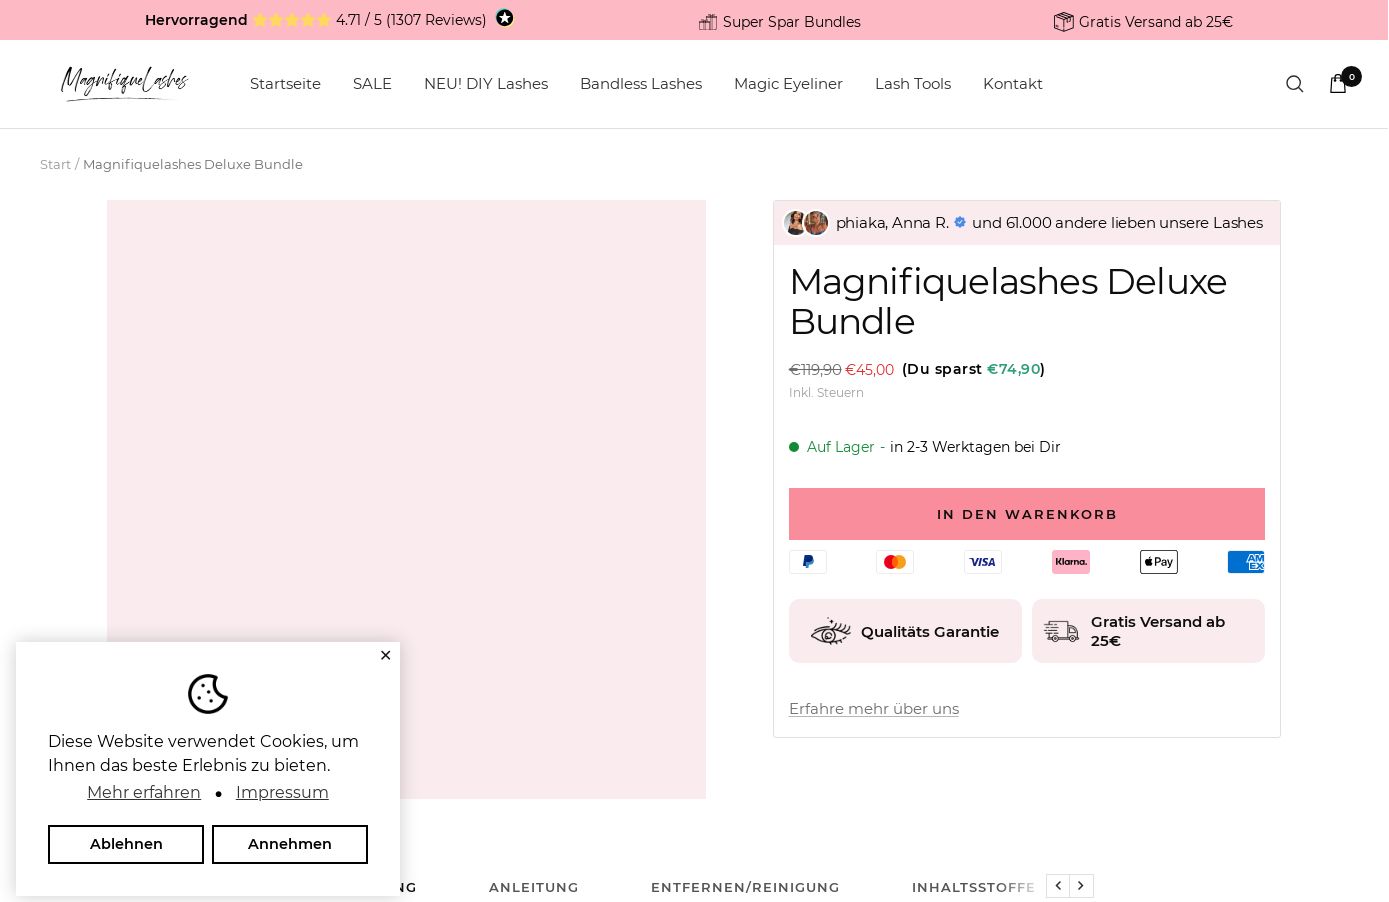
Task: Open Bandless Lashes menu
Action: tap(641, 84)
